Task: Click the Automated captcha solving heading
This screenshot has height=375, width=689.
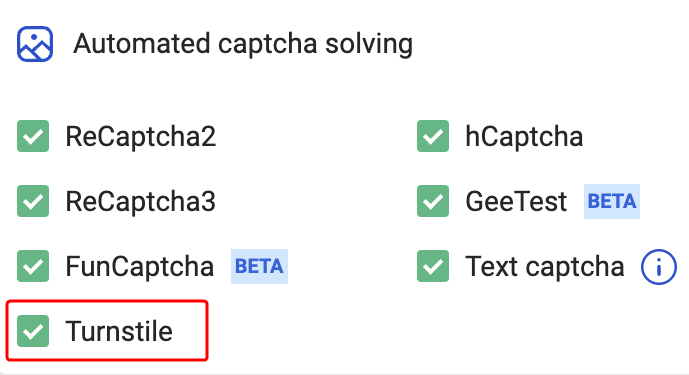Action: [x=243, y=44]
